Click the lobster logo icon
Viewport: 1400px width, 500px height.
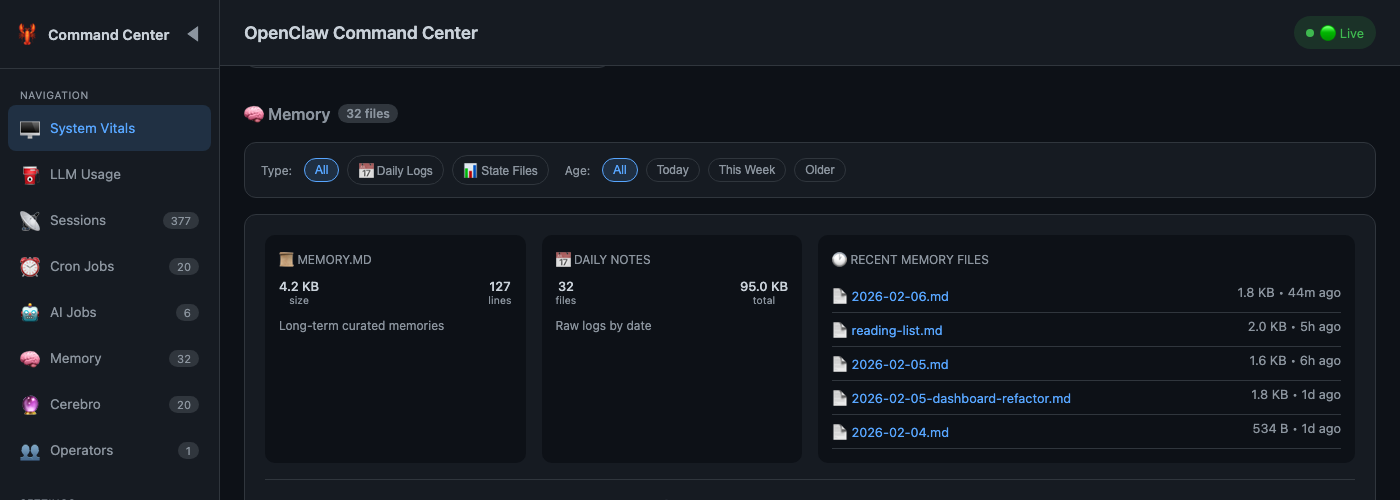coord(27,34)
